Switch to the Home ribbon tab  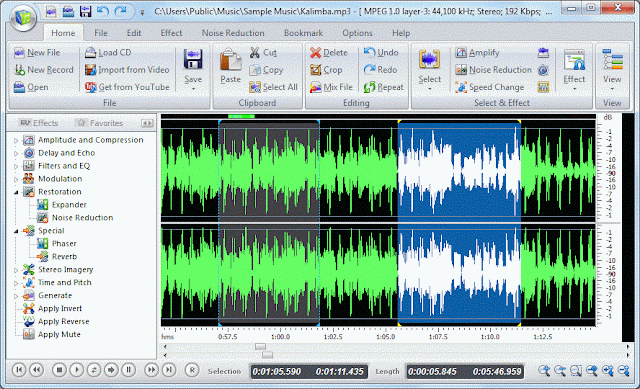(x=63, y=33)
